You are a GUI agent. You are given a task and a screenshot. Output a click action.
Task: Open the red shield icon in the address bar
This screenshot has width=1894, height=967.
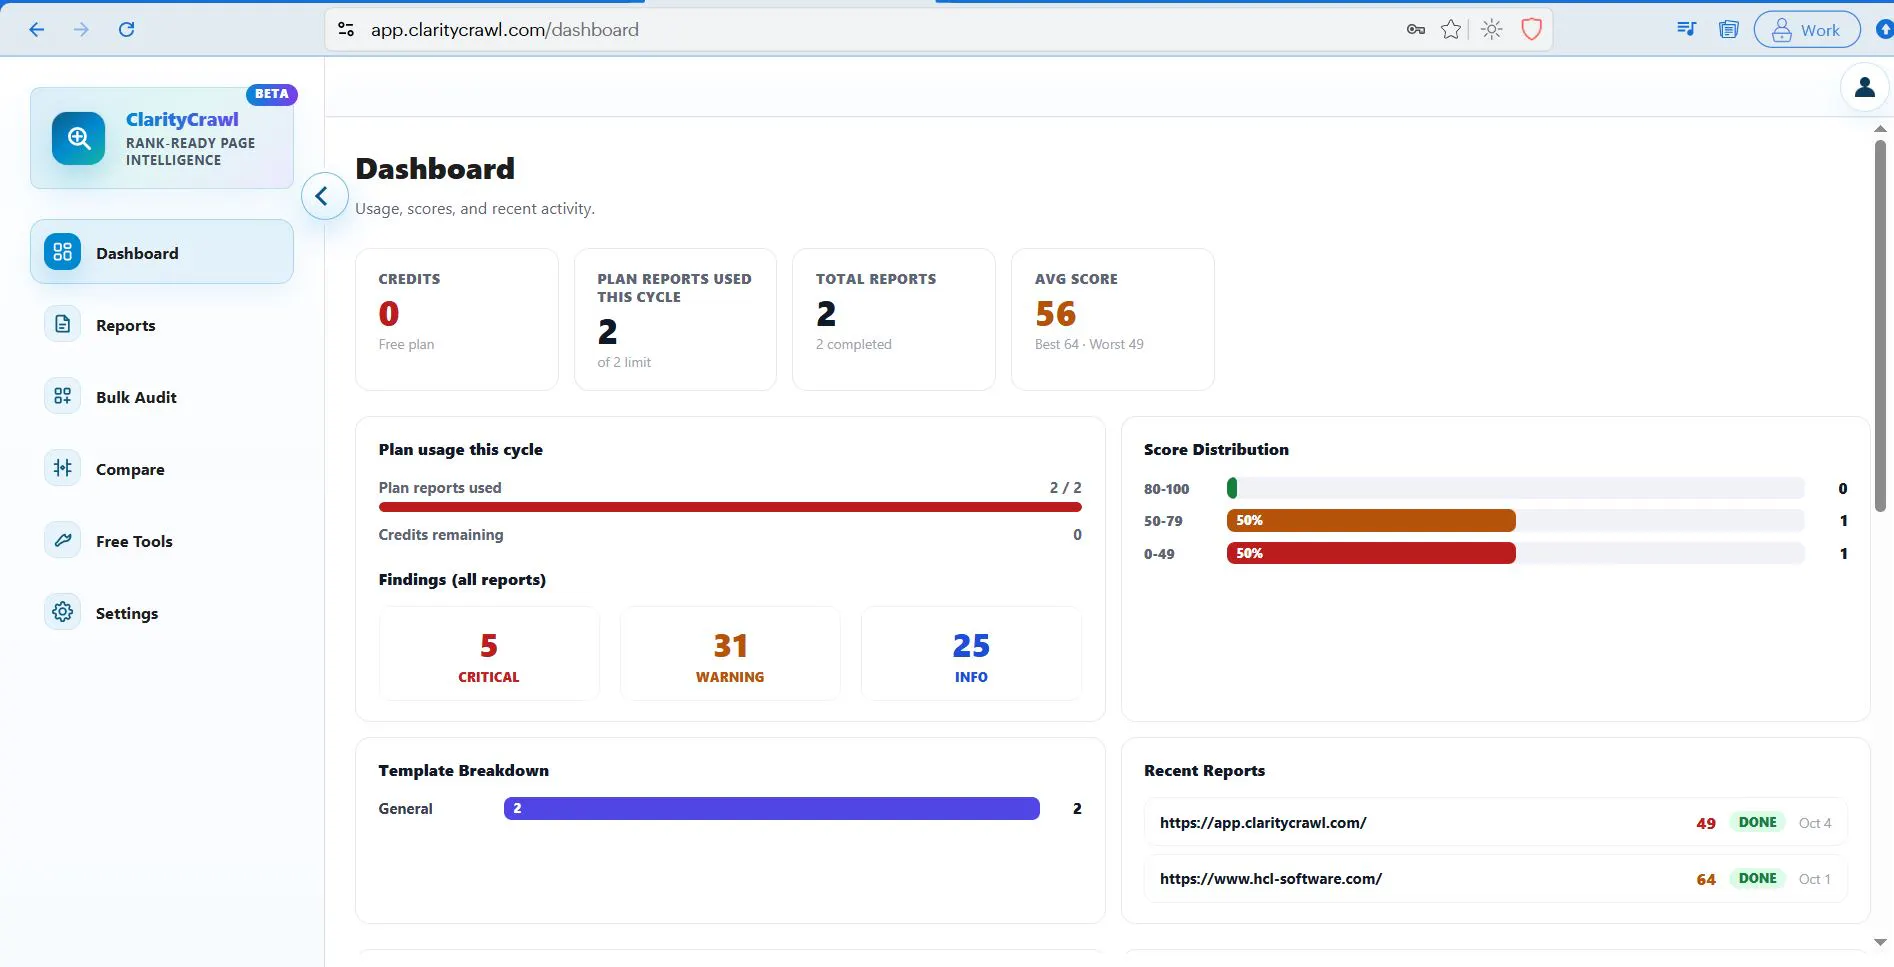click(1531, 30)
